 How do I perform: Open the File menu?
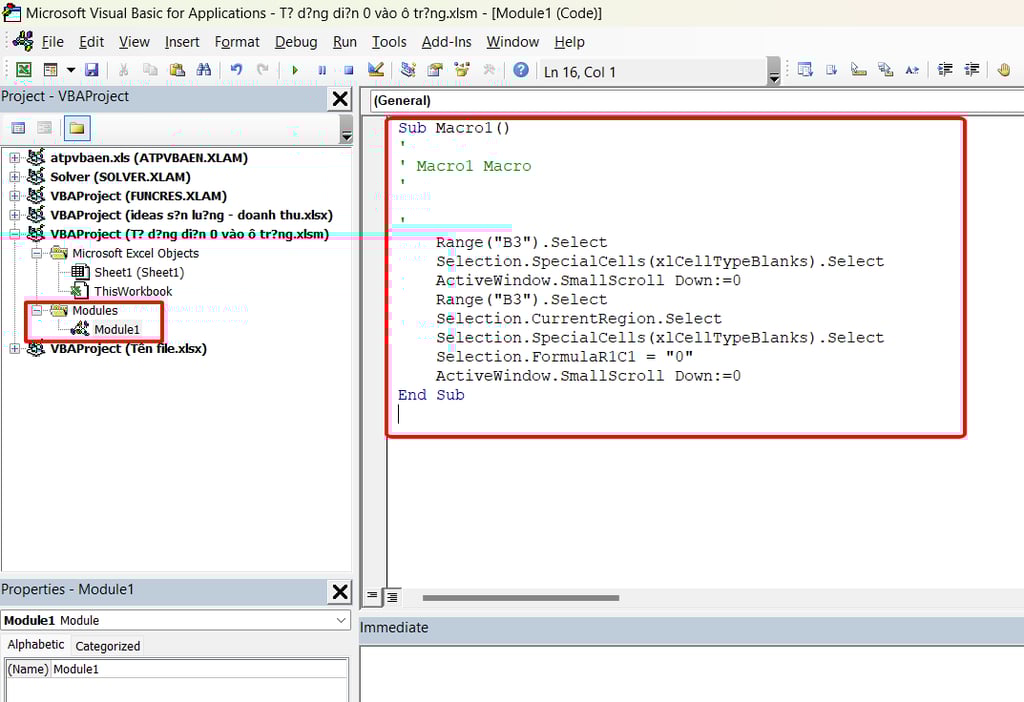(x=52, y=42)
